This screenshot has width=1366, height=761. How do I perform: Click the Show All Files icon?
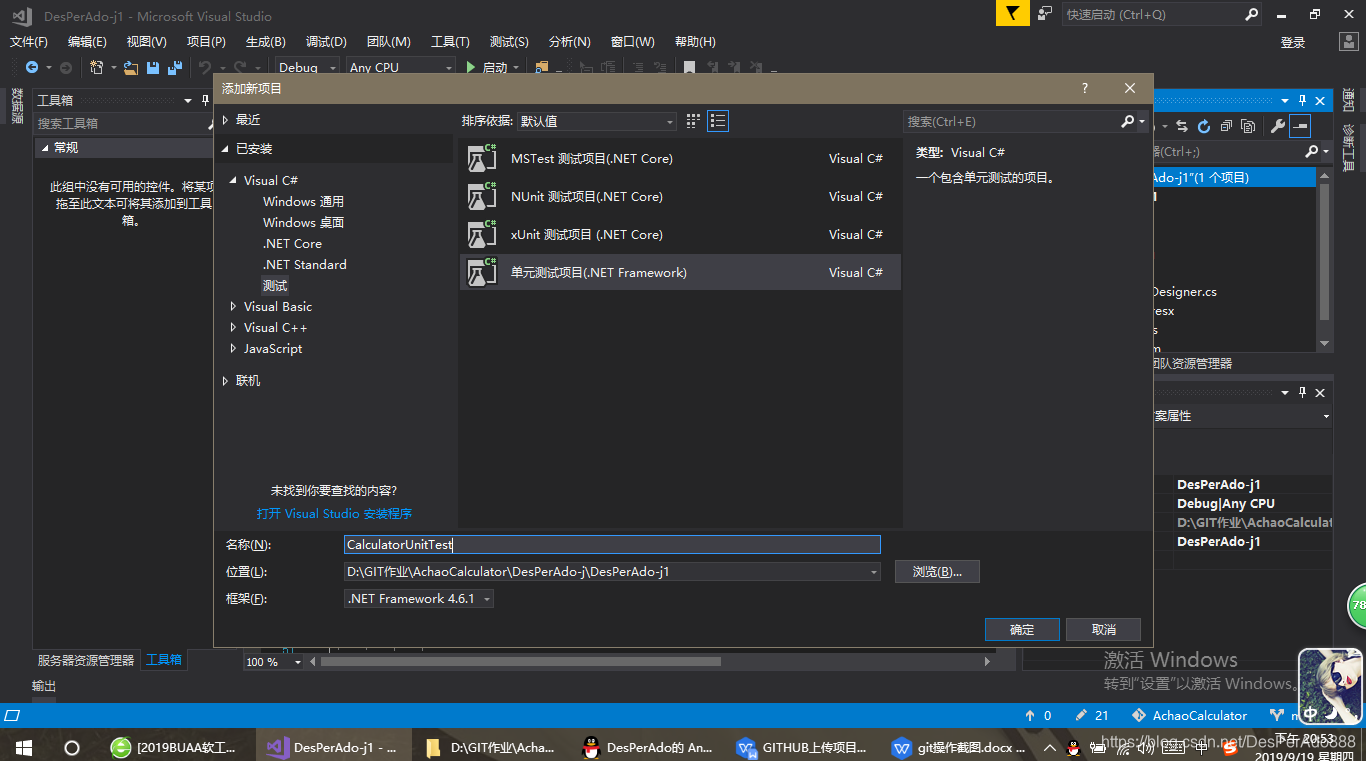(1248, 126)
